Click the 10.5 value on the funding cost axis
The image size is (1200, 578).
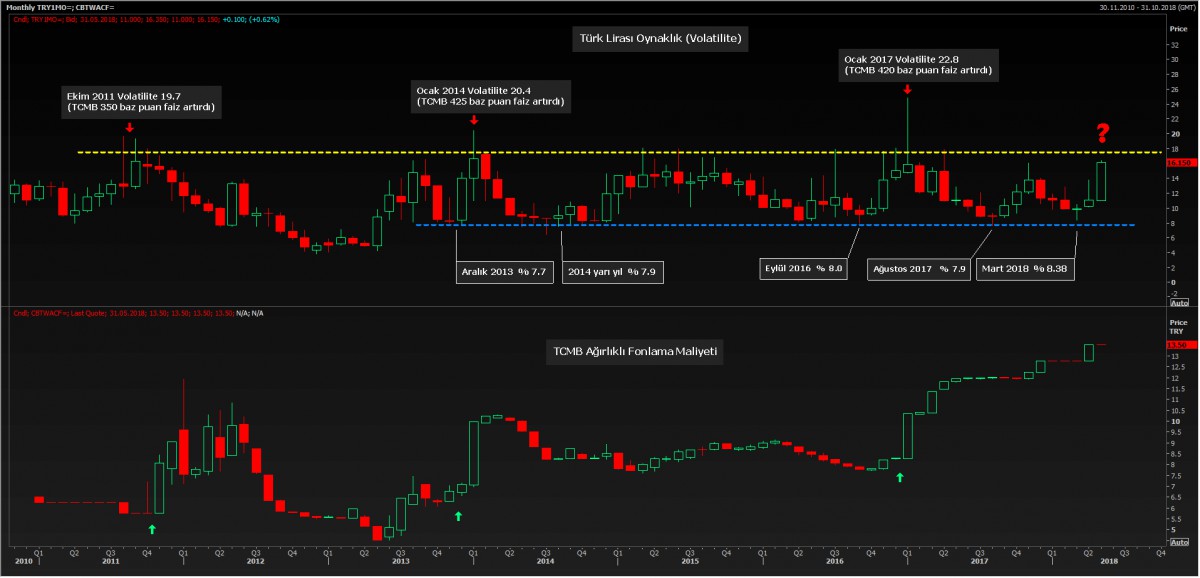pyautogui.click(x=1178, y=410)
